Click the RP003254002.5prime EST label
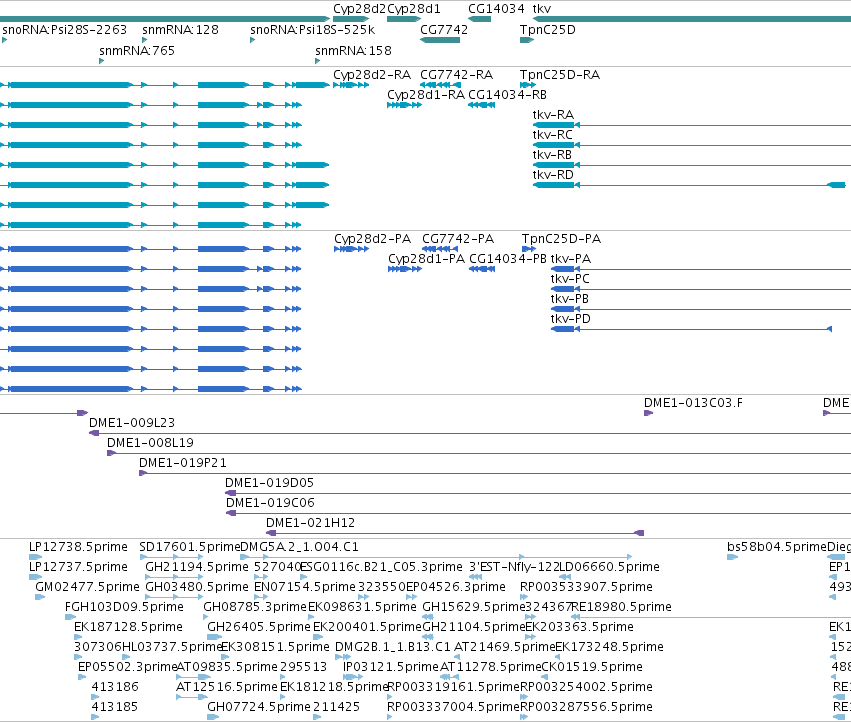This screenshot has width=851, height=722. (586, 687)
